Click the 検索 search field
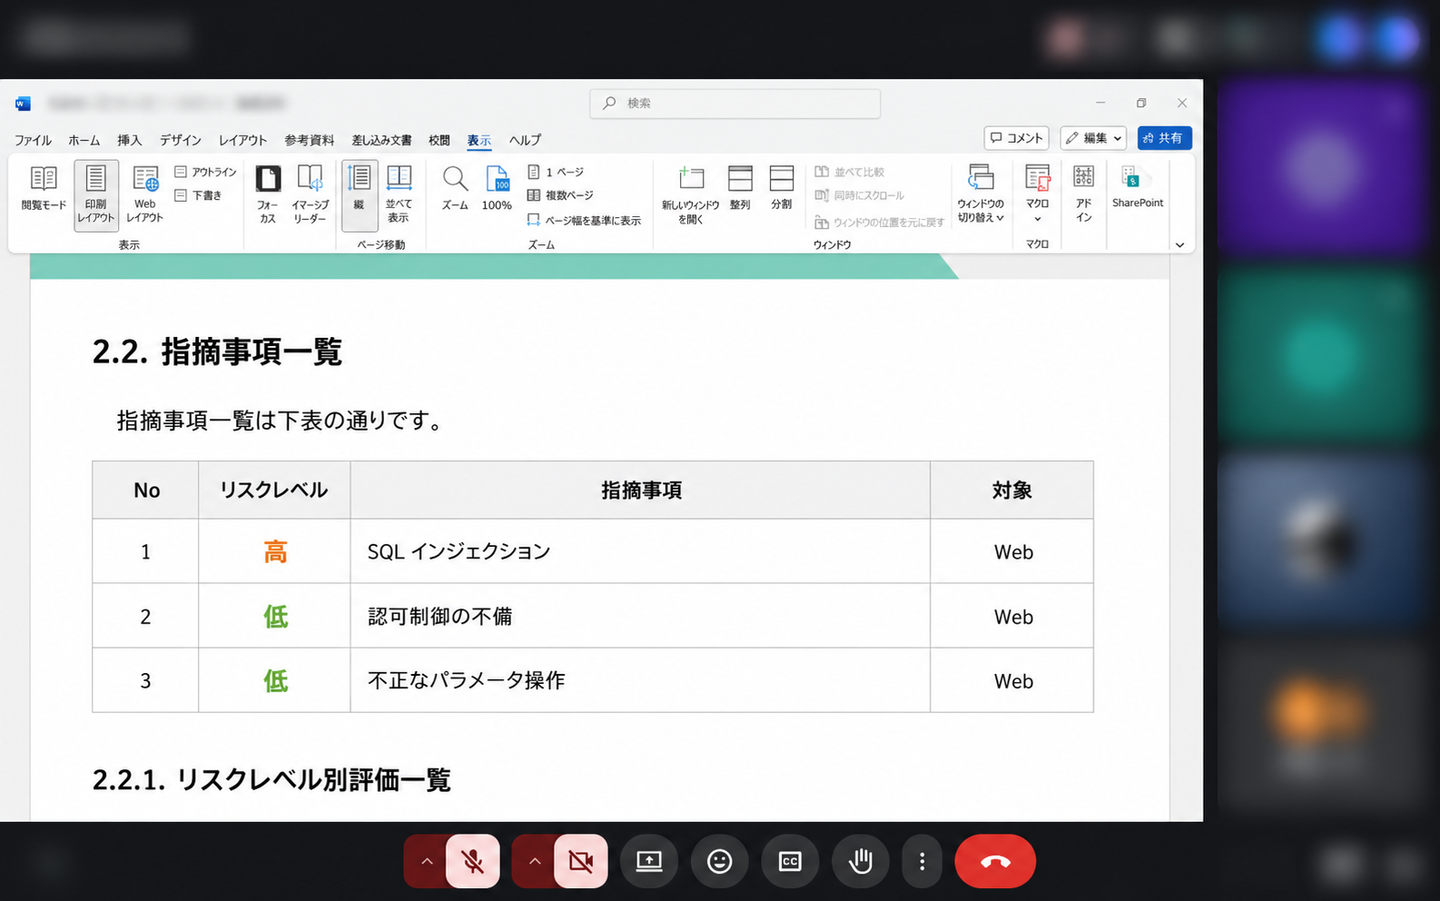Viewport: 1440px width, 901px height. point(735,103)
